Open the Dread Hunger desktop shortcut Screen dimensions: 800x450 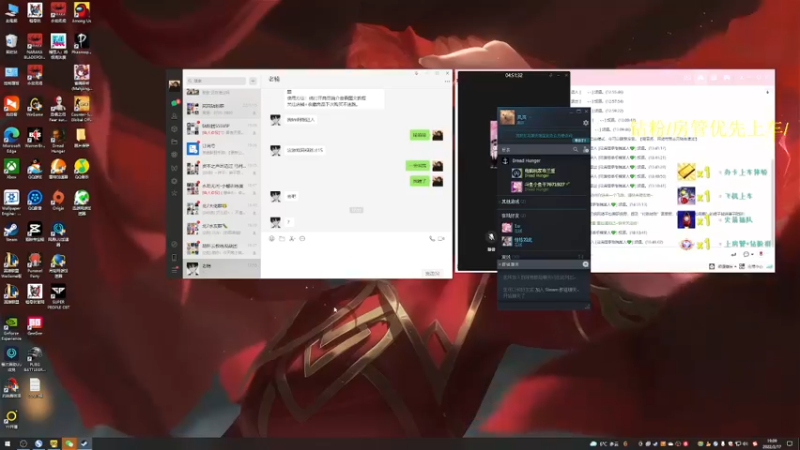(58, 140)
